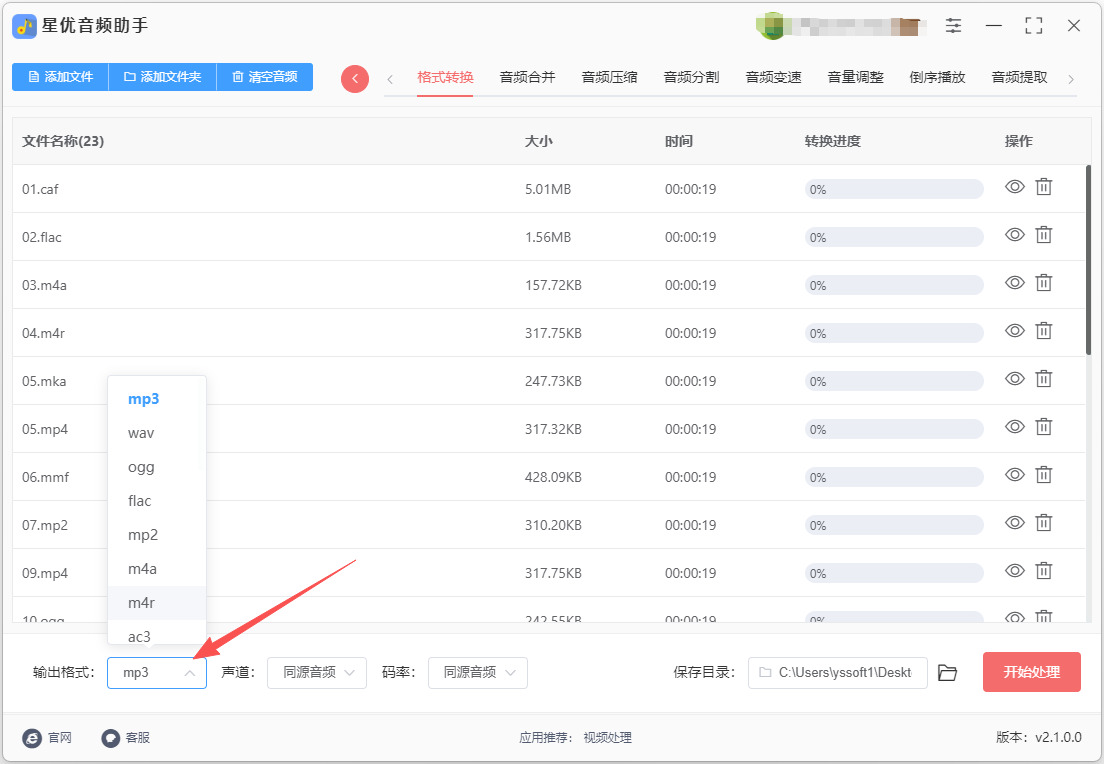The image size is (1104, 764).
Task: Preview the 07.mp2 file with eye icon
Action: click(x=1014, y=522)
